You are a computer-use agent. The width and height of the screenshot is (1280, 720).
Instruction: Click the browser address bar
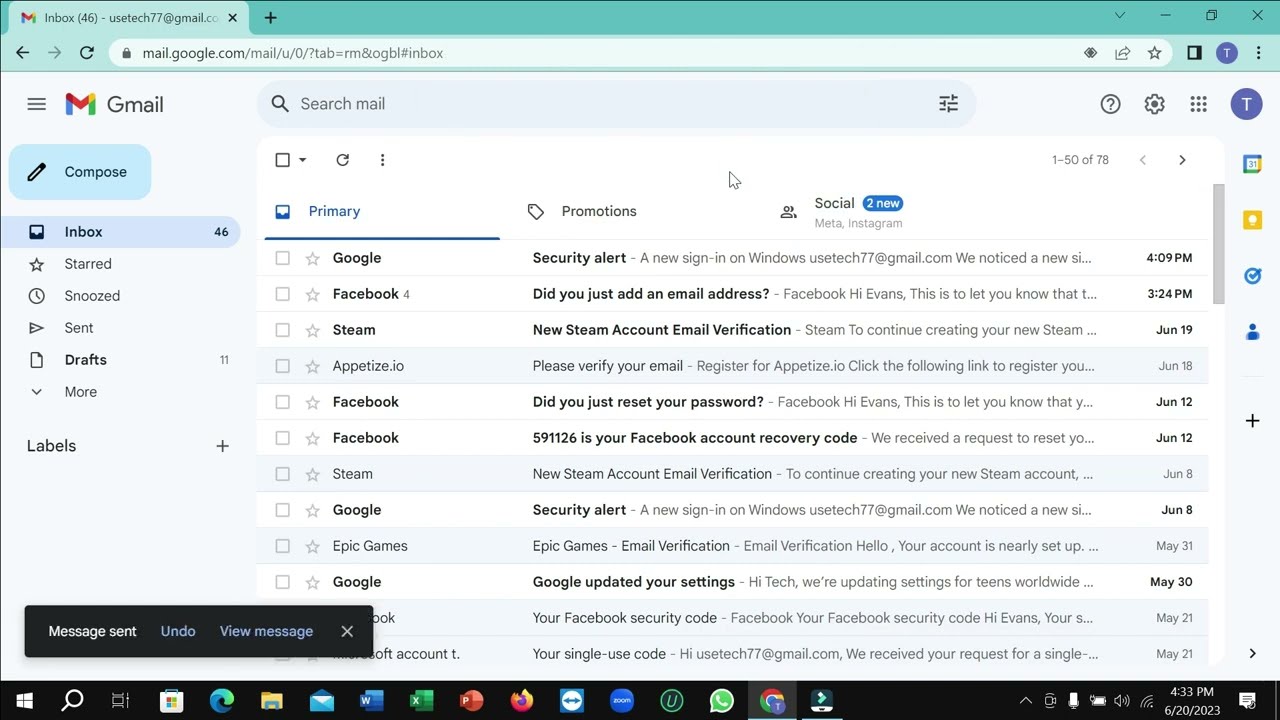coord(600,53)
